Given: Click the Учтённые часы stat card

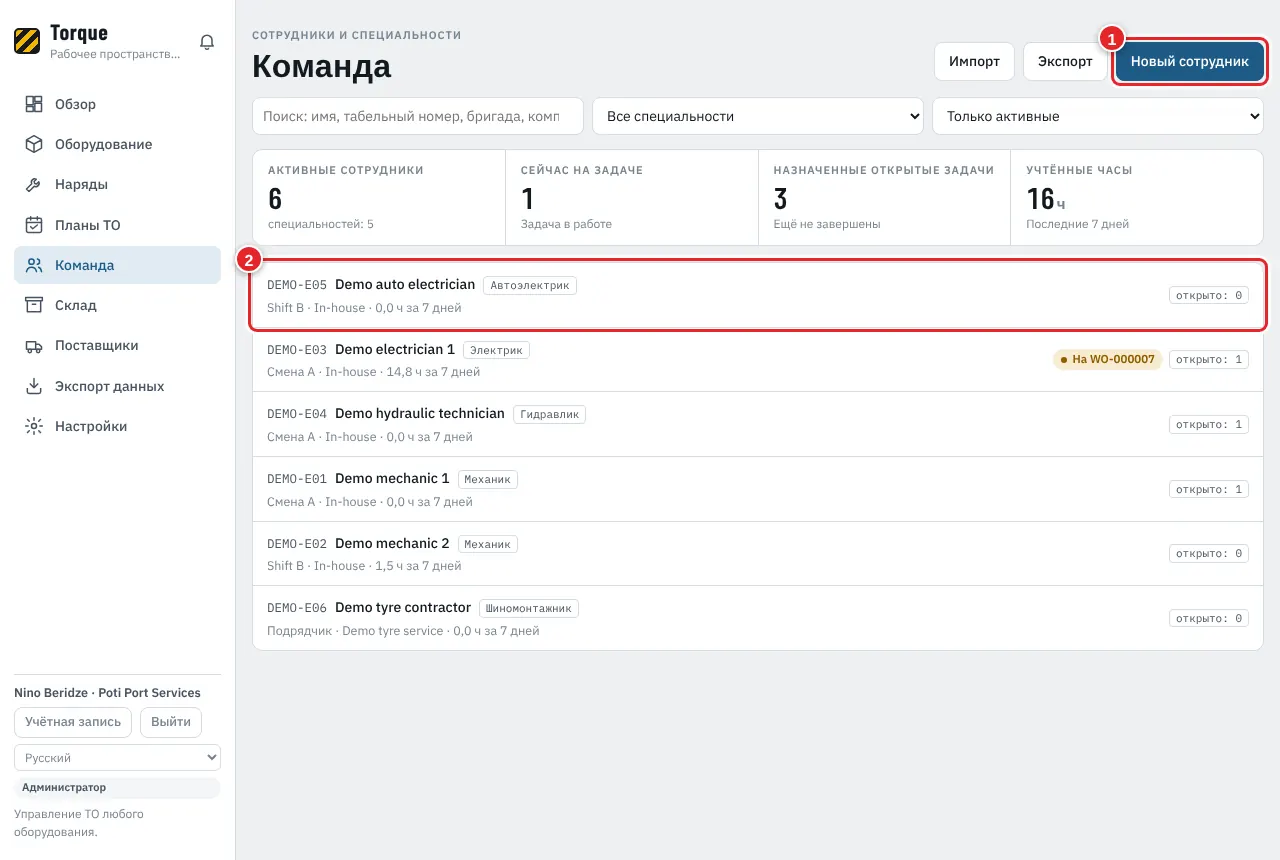Looking at the screenshot, I should [x=1137, y=197].
